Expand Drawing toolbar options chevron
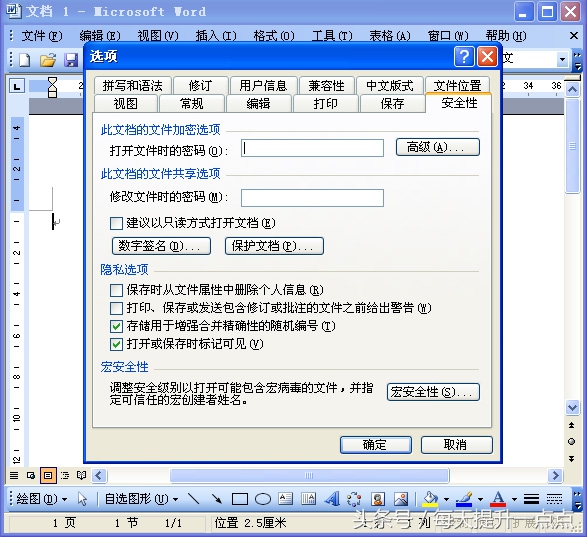The image size is (587, 537). [x=577, y=500]
